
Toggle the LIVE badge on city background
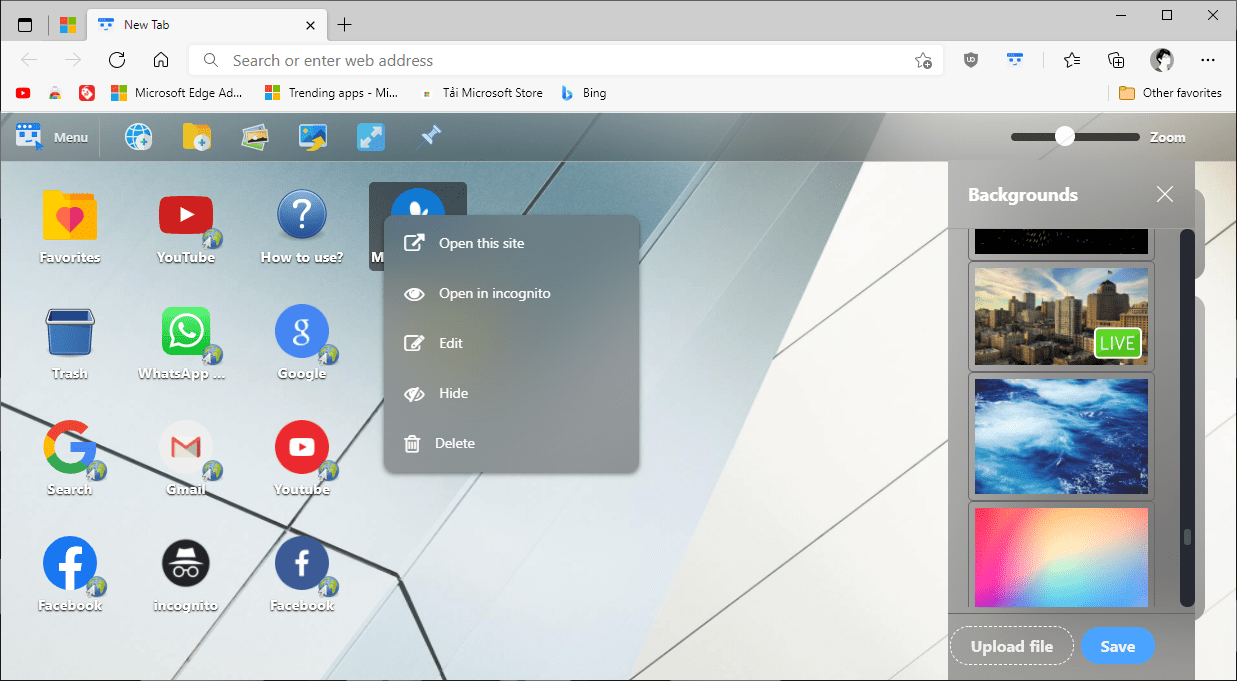(x=1117, y=342)
